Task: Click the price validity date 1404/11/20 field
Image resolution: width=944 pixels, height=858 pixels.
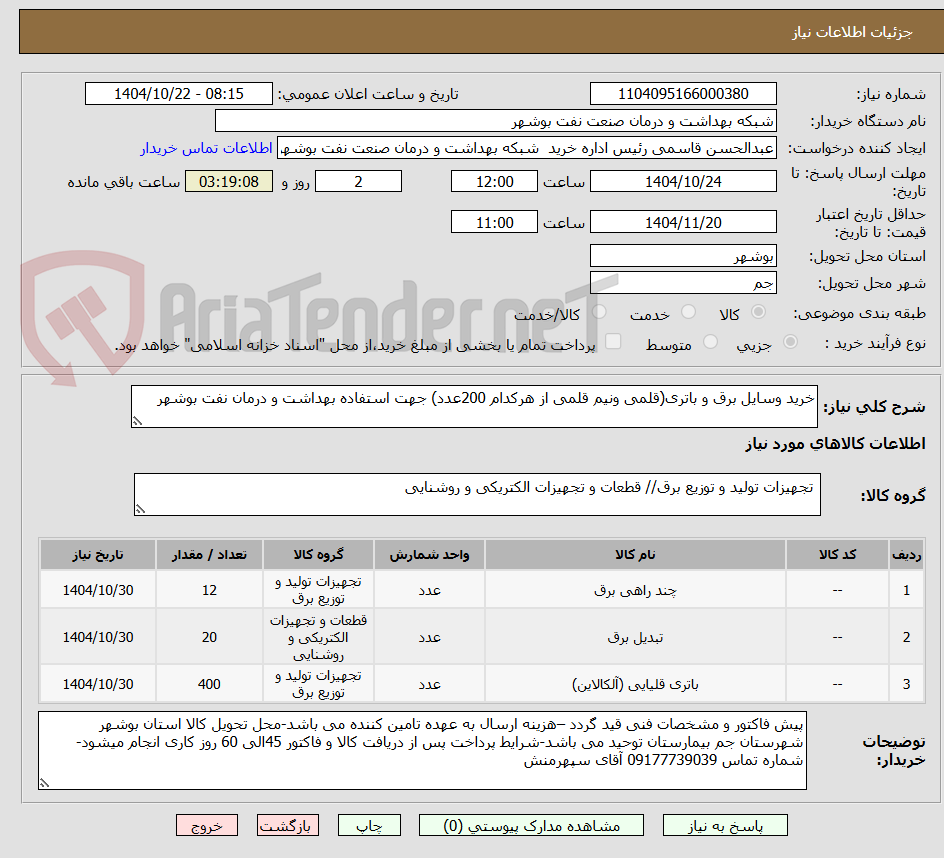Action: 683,222
